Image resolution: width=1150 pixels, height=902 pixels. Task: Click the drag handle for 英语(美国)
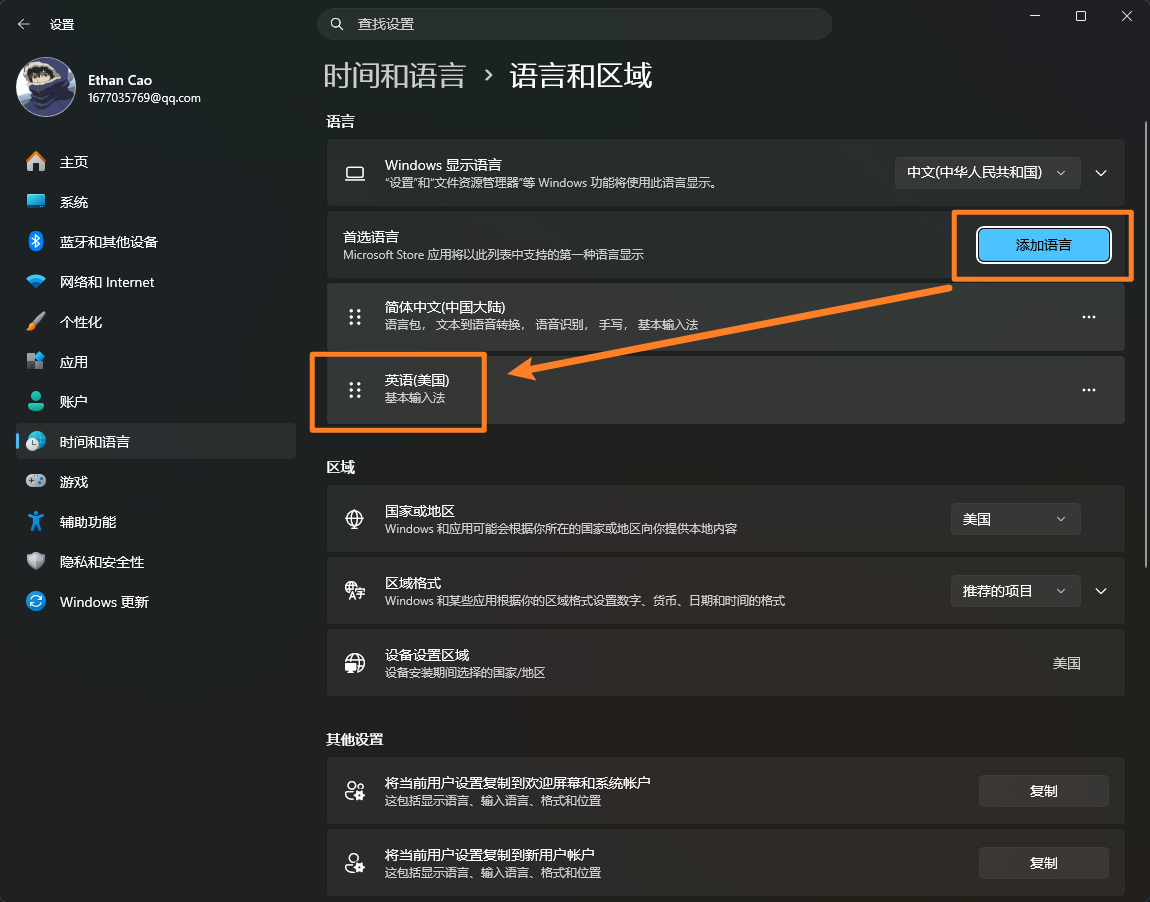pyautogui.click(x=355, y=390)
